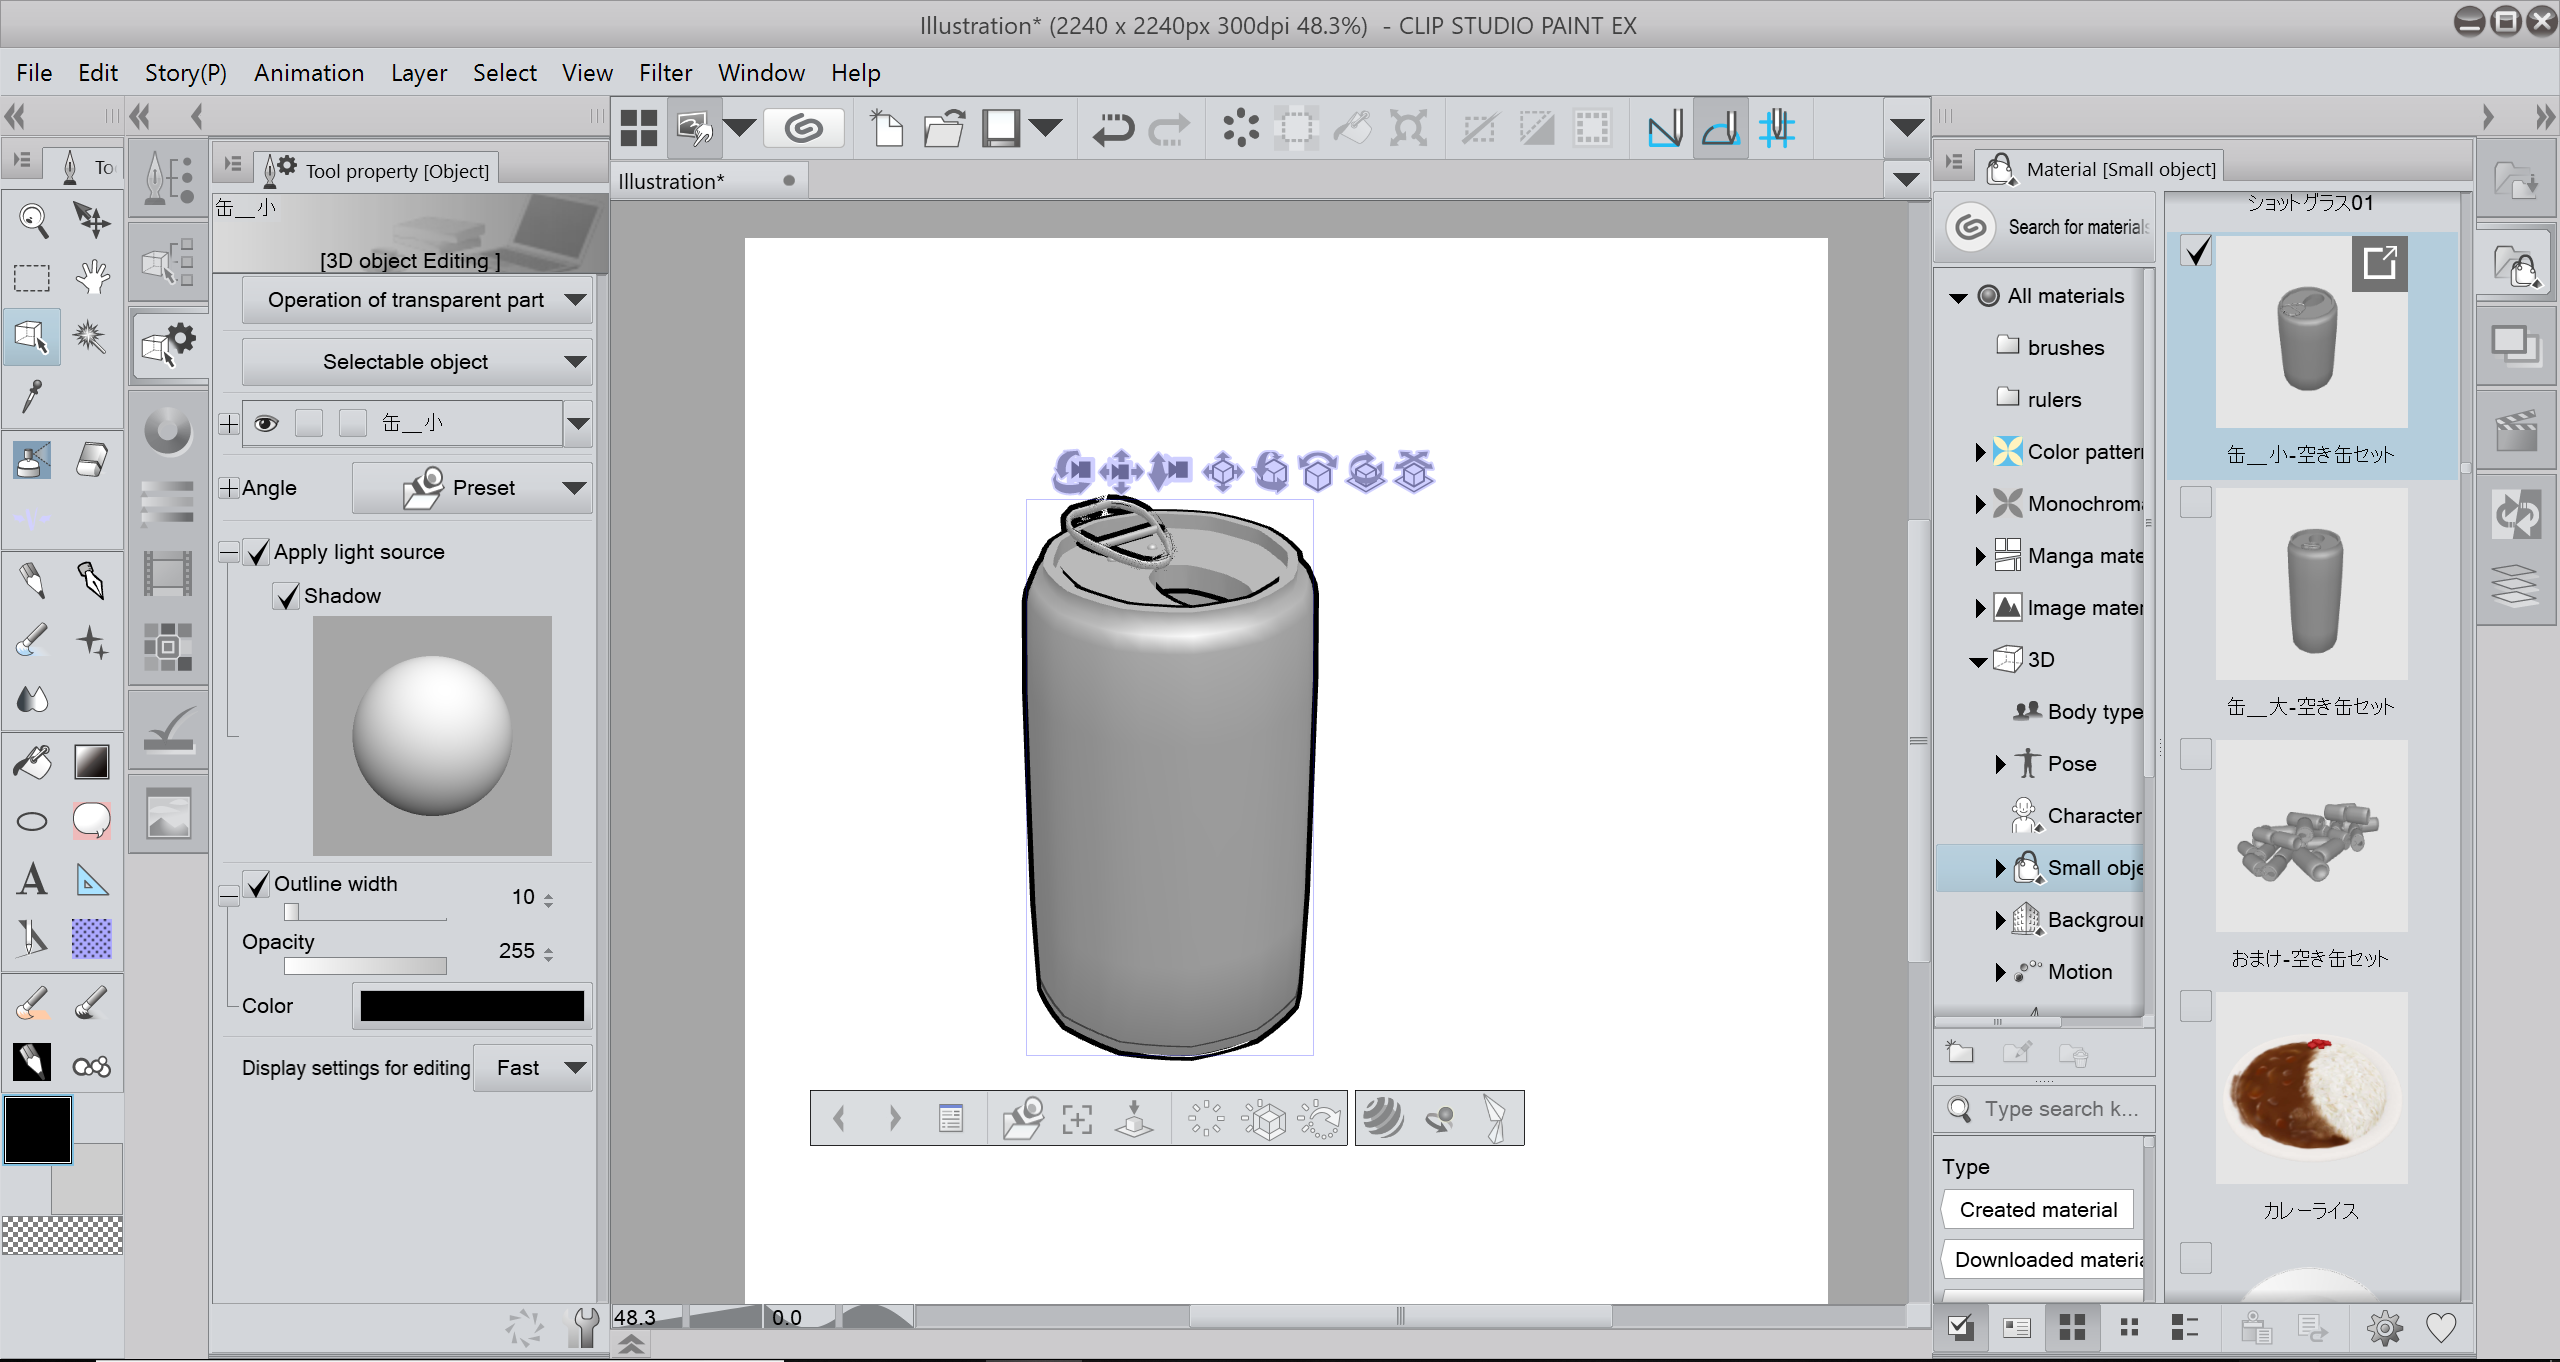The width and height of the screenshot is (2560, 1362).
Task: Select the Eraser tool
Action: point(91,460)
